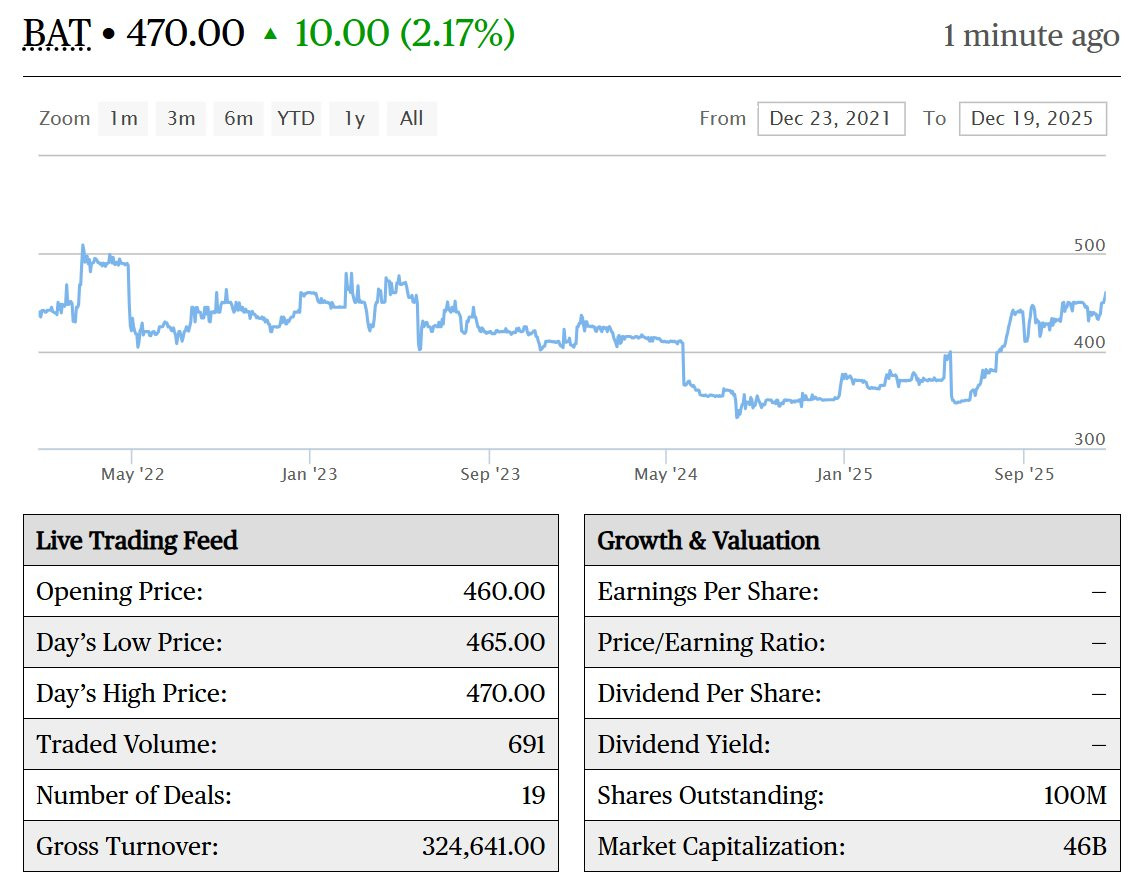Click the May '24 axis label
Screen dimensions: 1133x882
click(x=665, y=474)
